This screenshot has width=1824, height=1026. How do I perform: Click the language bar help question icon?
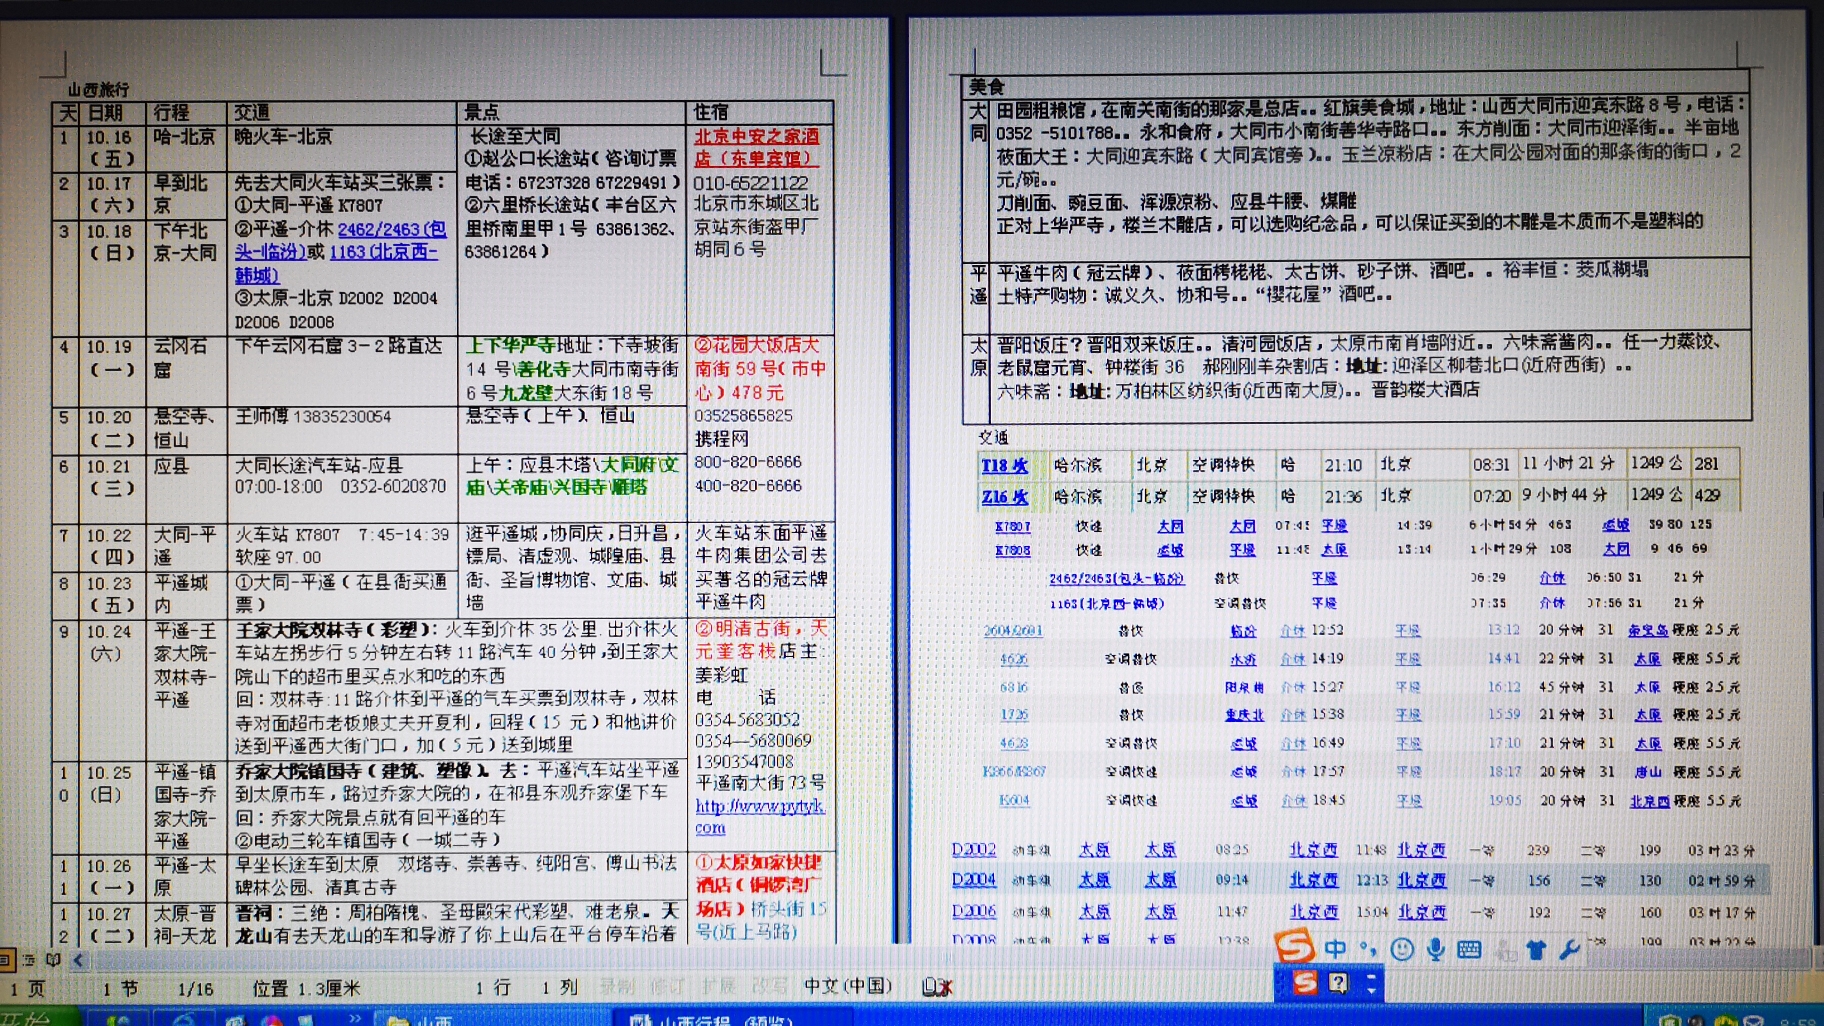click(x=1338, y=983)
